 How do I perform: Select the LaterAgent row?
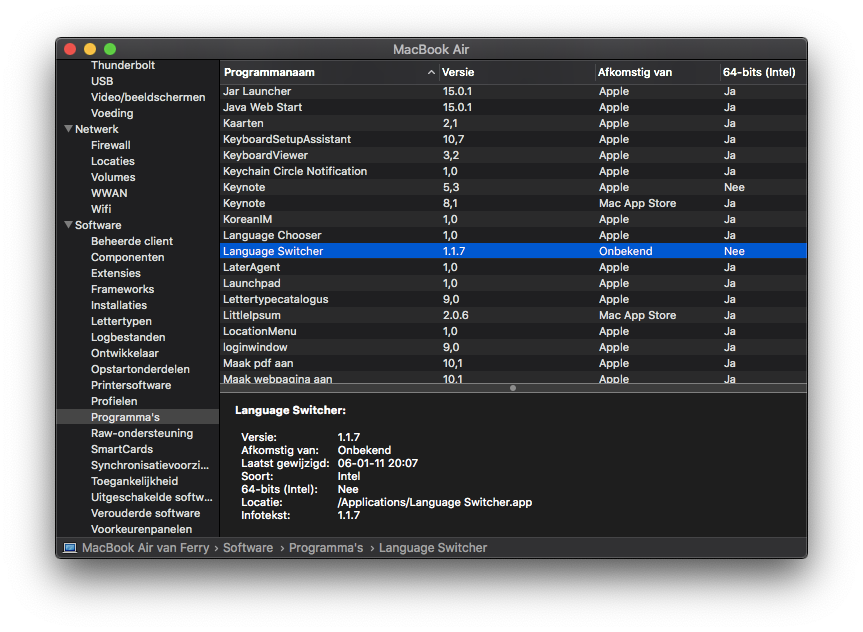[x=514, y=267]
